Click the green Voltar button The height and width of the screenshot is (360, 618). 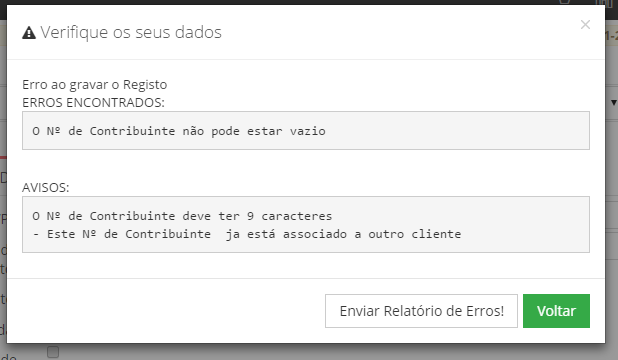coord(556,311)
